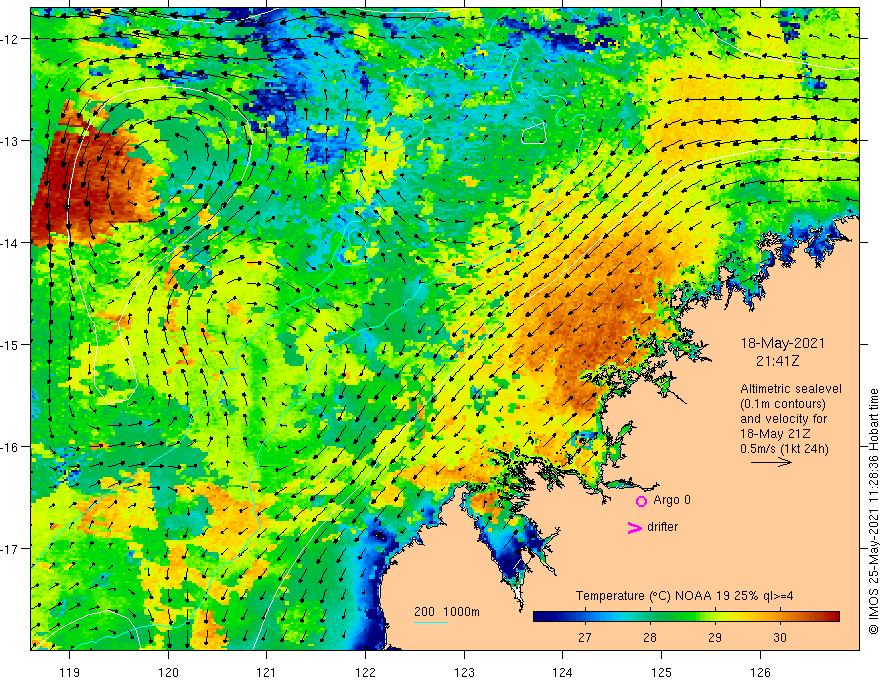Click the longitude axis label 124
This screenshot has height=680, width=880.
click(563, 672)
